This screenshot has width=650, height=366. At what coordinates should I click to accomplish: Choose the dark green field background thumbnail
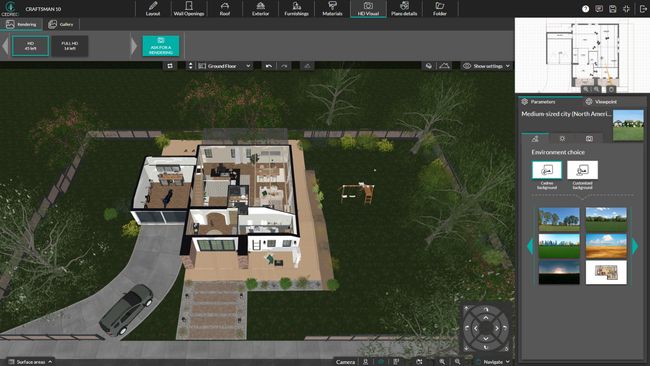[x=606, y=219]
